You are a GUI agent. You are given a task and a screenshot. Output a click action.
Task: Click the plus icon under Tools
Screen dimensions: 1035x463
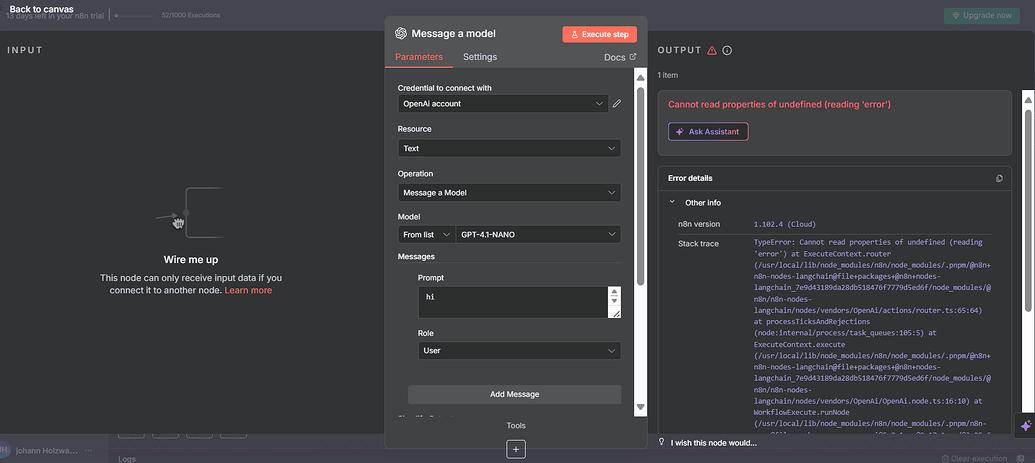[x=516, y=450]
